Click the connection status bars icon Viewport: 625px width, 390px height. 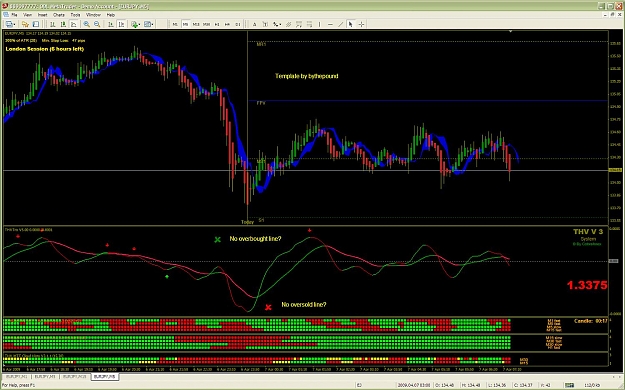pos(570,385)
